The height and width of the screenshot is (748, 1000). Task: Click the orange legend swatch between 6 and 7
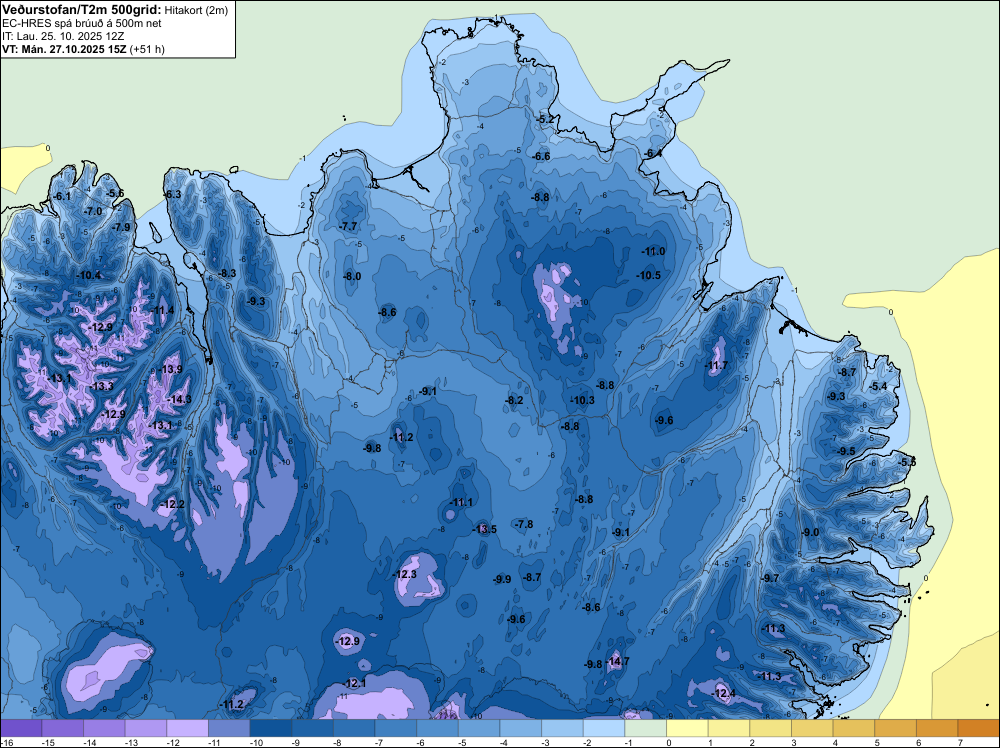coord(938,728)
